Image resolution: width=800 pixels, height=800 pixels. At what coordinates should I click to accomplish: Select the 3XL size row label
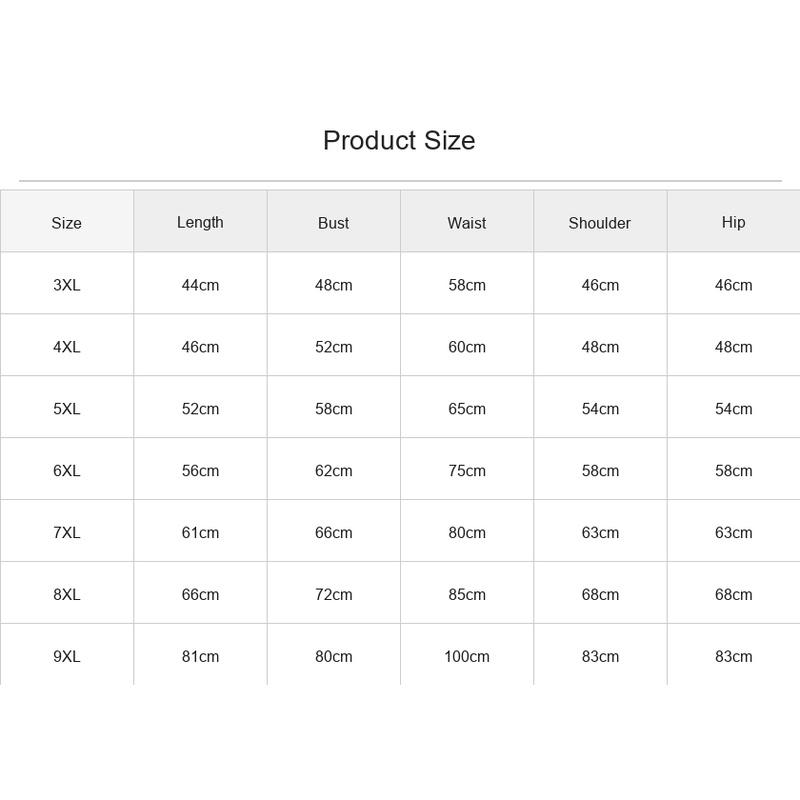click(x=67, y=285)
